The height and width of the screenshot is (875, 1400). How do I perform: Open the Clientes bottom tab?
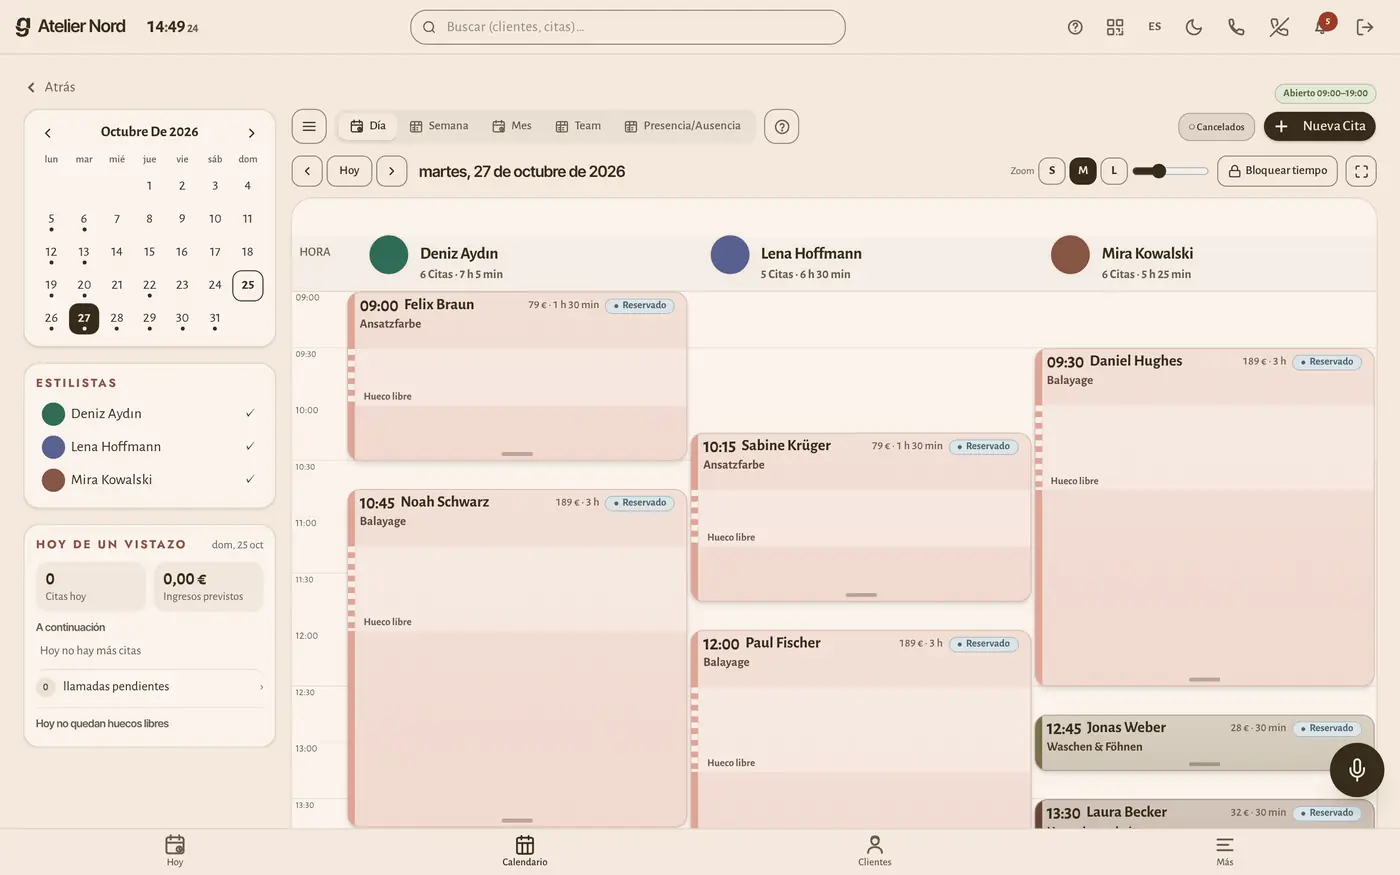tap(875, 851)
